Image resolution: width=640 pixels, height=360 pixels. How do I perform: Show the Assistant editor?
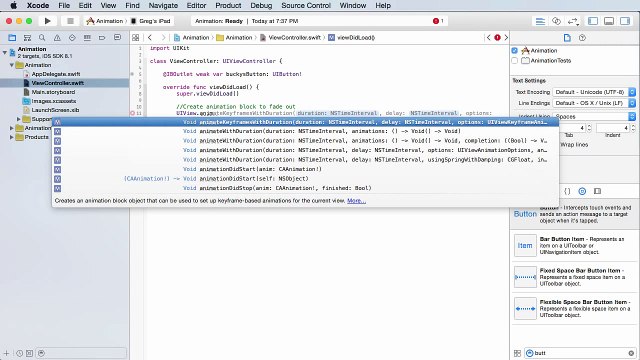[x=556, y=21]
